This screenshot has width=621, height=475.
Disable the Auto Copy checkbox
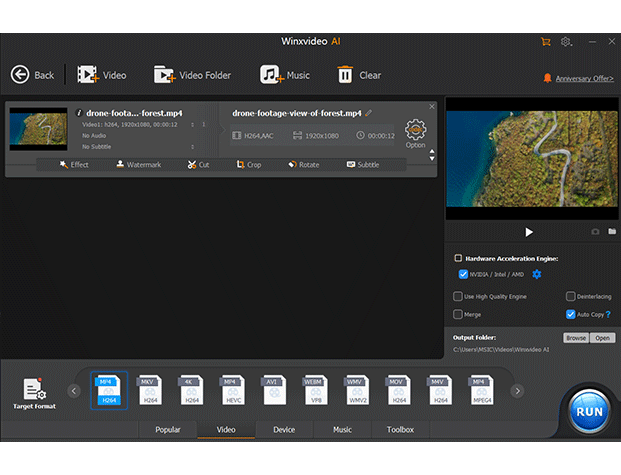(571, 314)
